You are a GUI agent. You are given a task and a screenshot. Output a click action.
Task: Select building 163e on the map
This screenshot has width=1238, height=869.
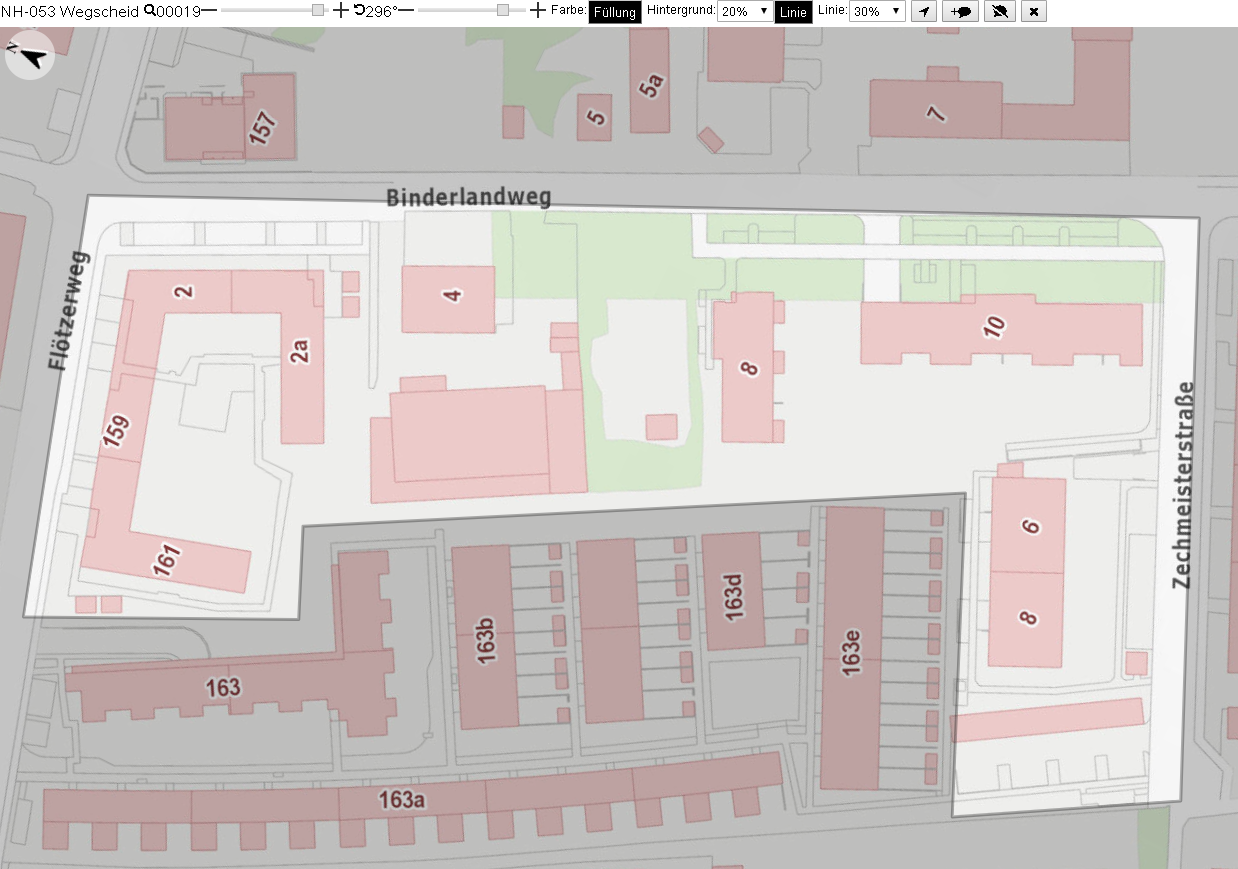pyautogui.click(x=852, y=649)
